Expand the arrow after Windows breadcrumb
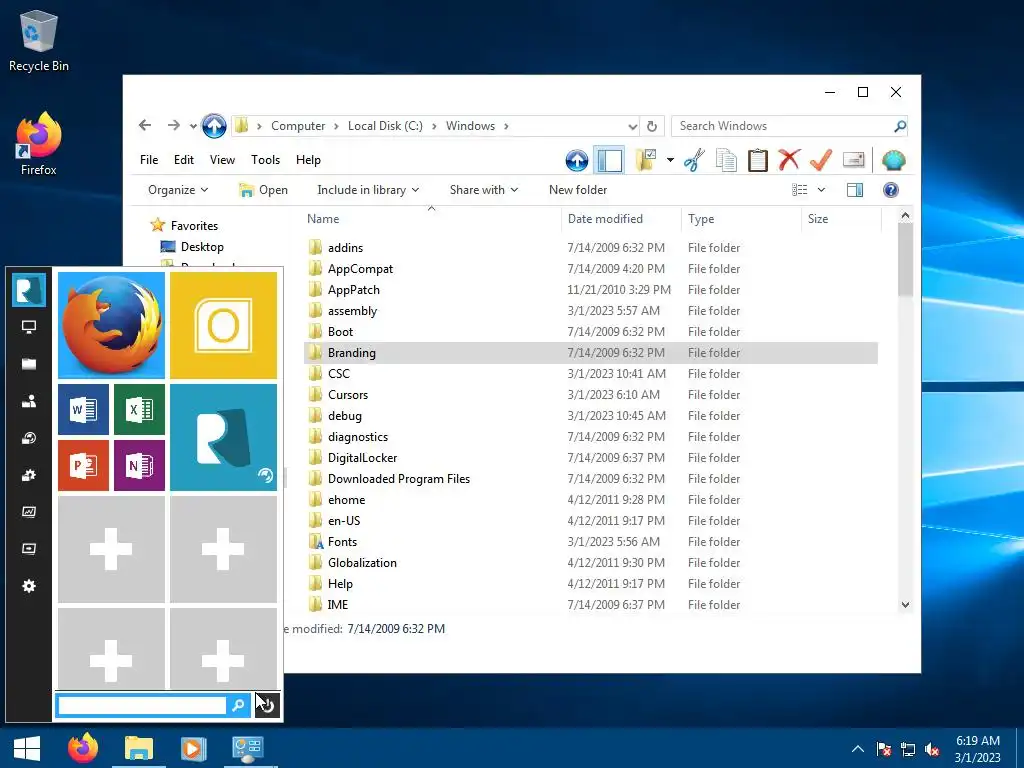Image resolution: width=1024 pixels, height=768 pixels. pyautogui.click(x=506, y=126)
